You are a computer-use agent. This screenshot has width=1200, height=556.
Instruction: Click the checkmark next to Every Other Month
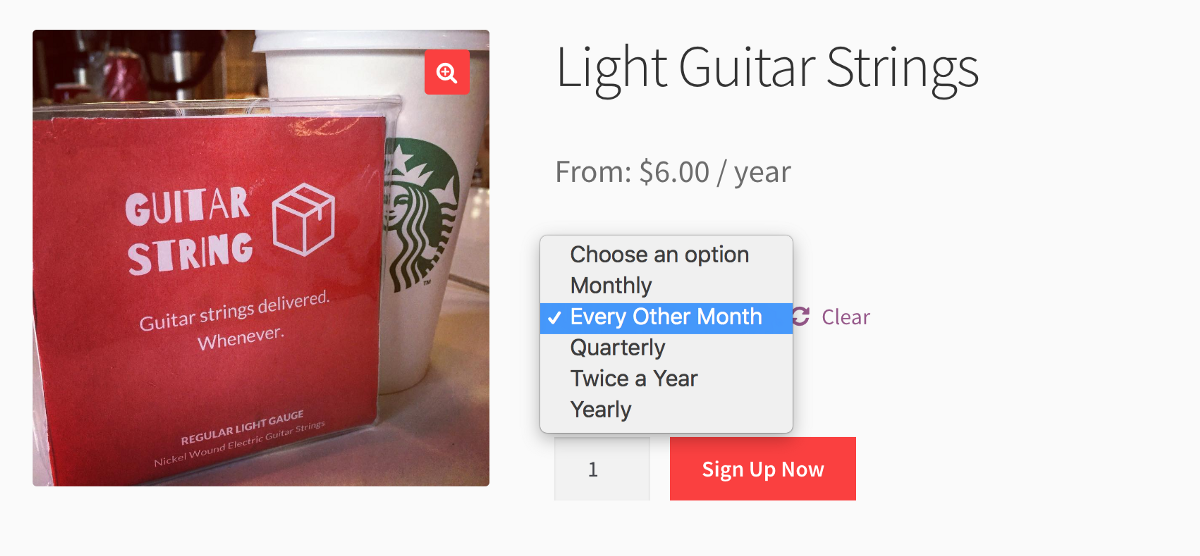(554, 318)
